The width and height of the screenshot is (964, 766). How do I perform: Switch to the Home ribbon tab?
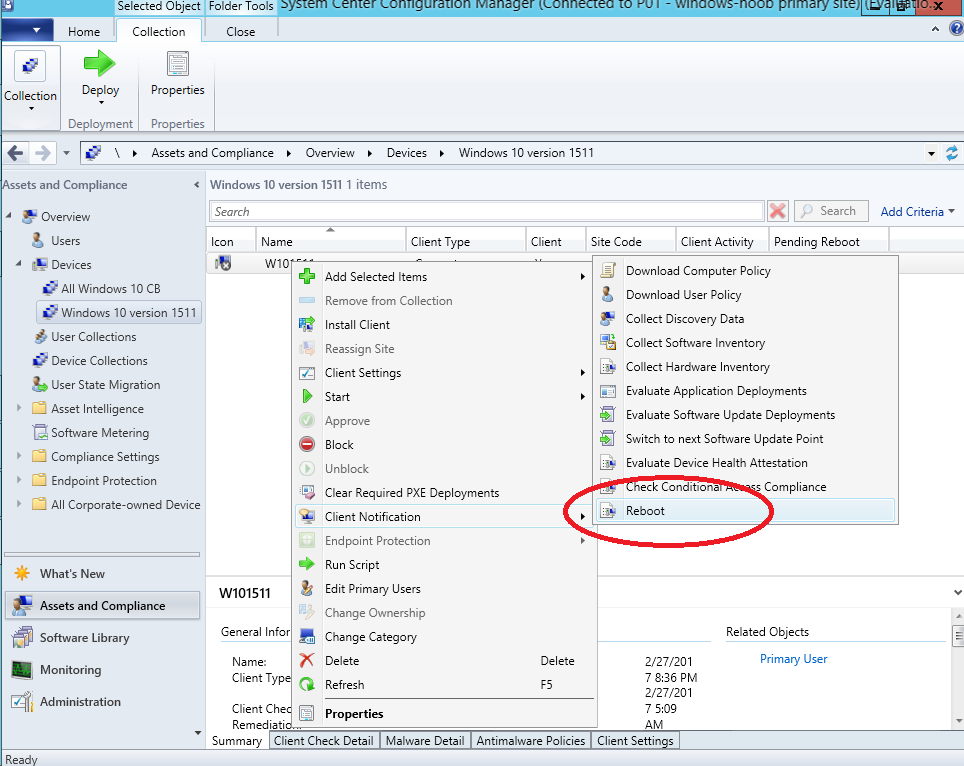(84, 31)
